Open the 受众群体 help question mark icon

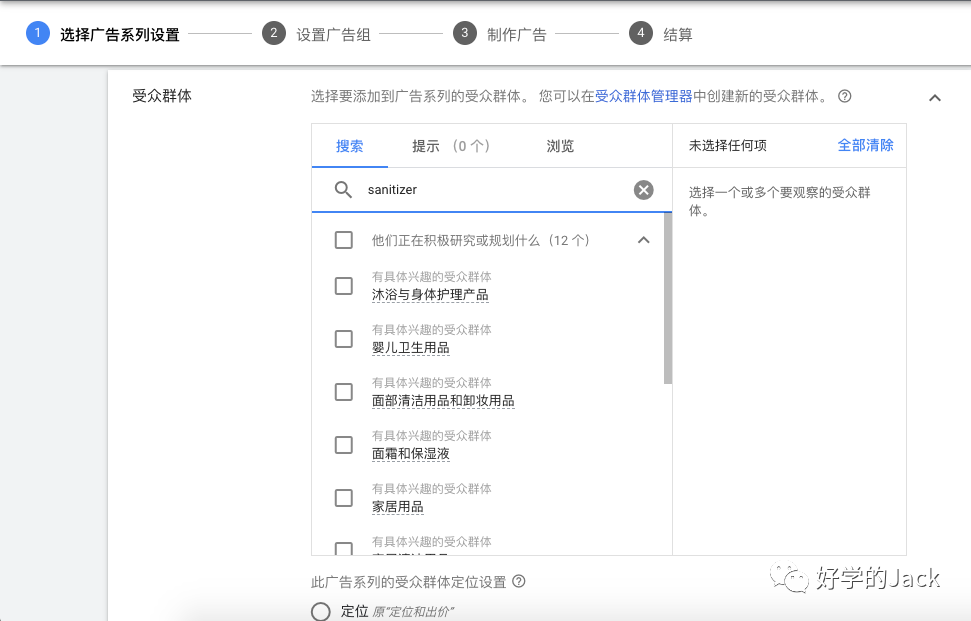tap(843, 96)
